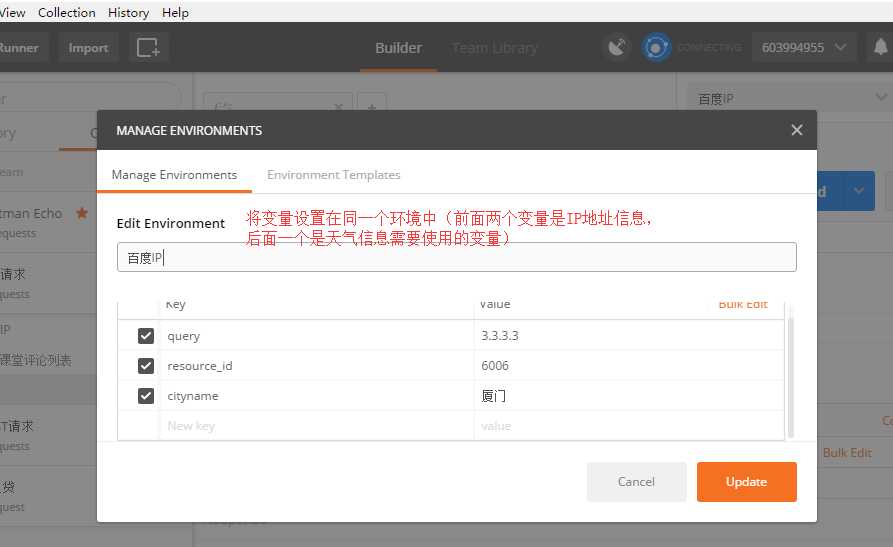Open the Help menu
This screenshot has width=893, height=547.
(175, 13)
